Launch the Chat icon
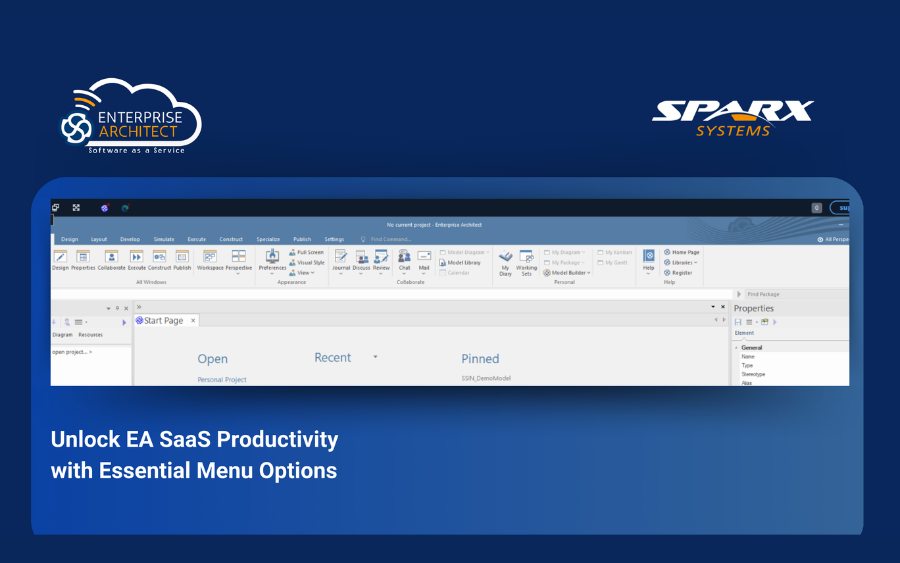The height and width of the screenshot is (563, 900). (404, 259)
